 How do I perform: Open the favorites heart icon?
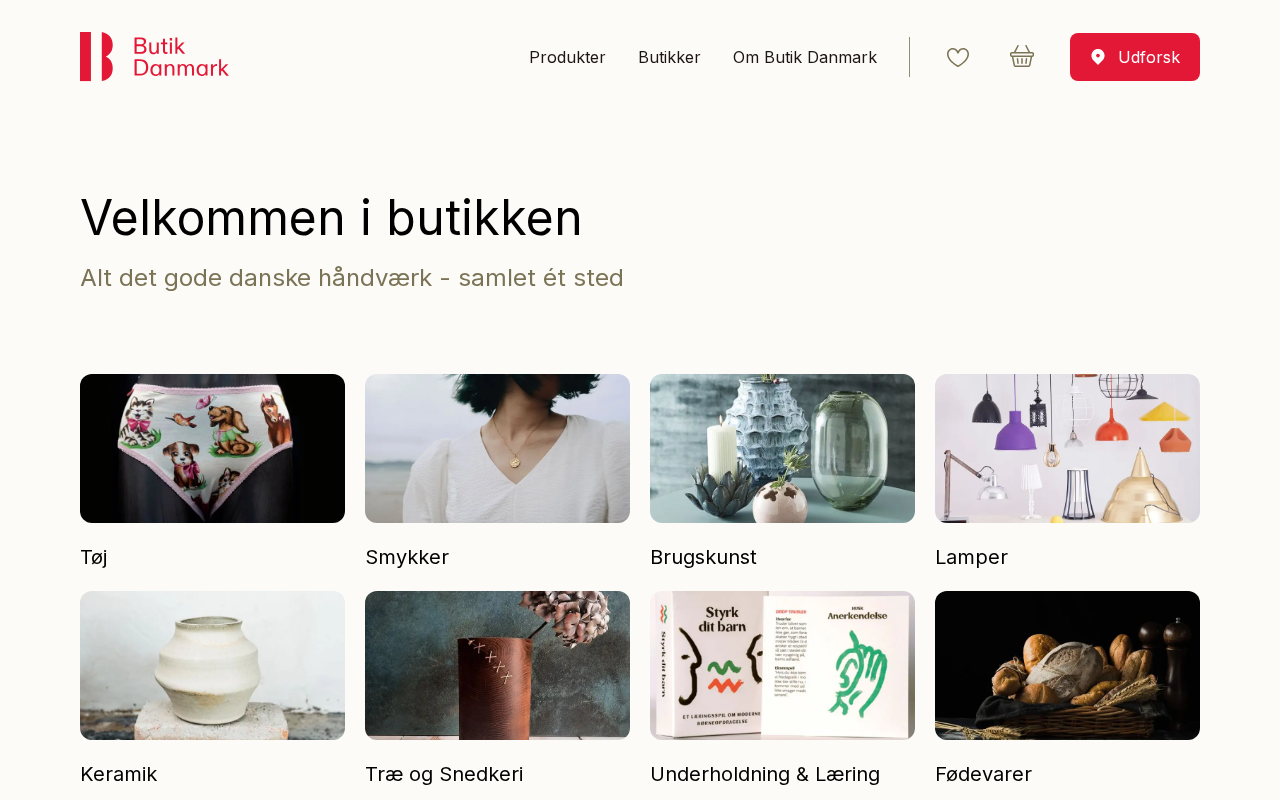point(958,57)
